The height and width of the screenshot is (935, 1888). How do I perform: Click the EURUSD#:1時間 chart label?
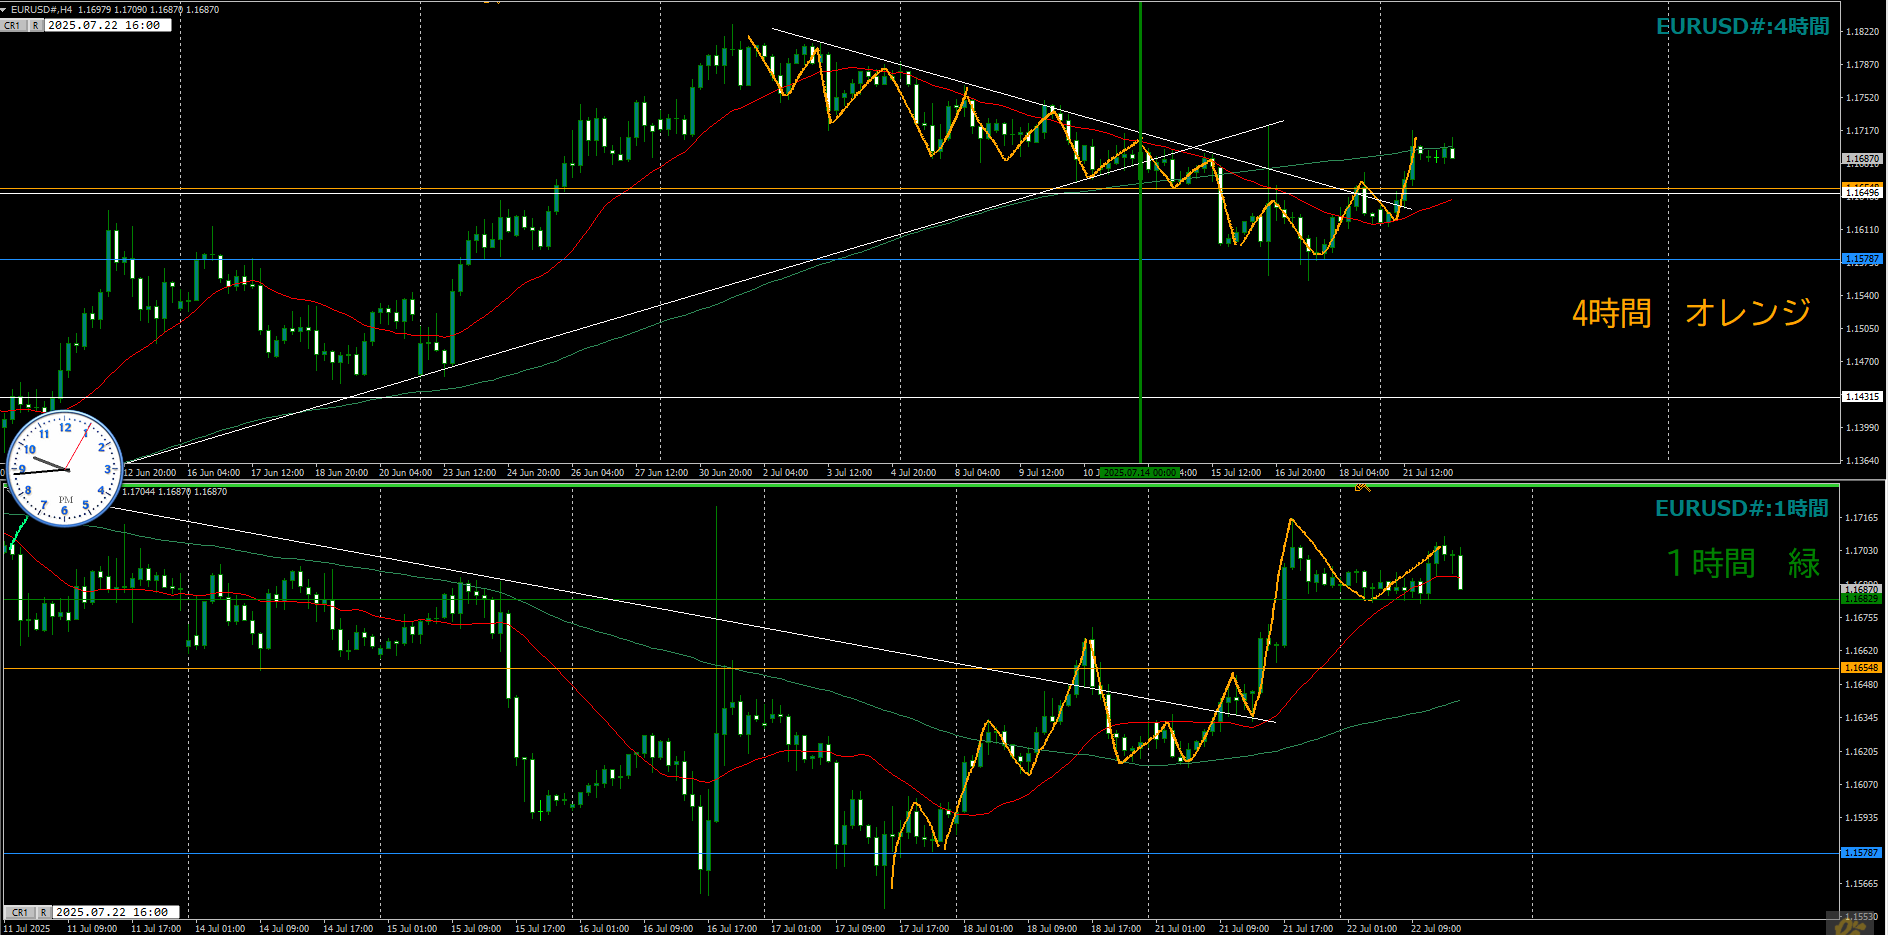pos(1741,509)
